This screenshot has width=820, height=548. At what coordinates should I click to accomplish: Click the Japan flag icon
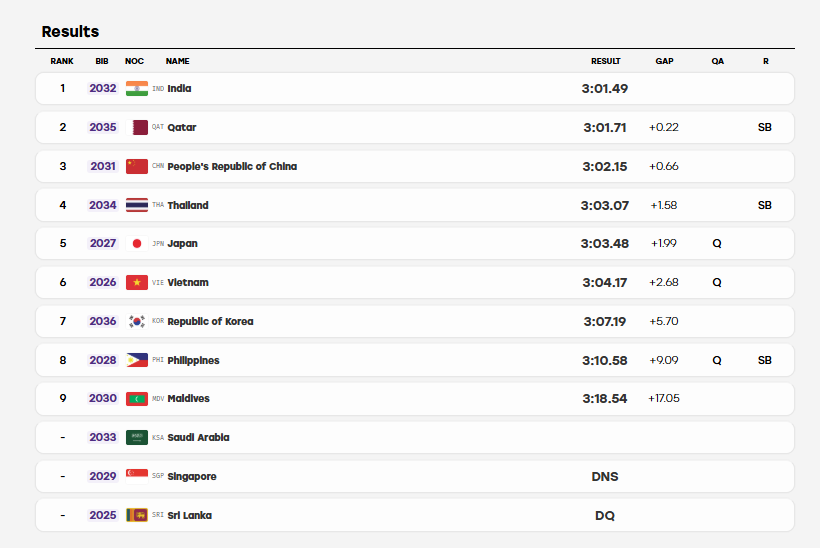pyautogui.click(x=136, y=243)
